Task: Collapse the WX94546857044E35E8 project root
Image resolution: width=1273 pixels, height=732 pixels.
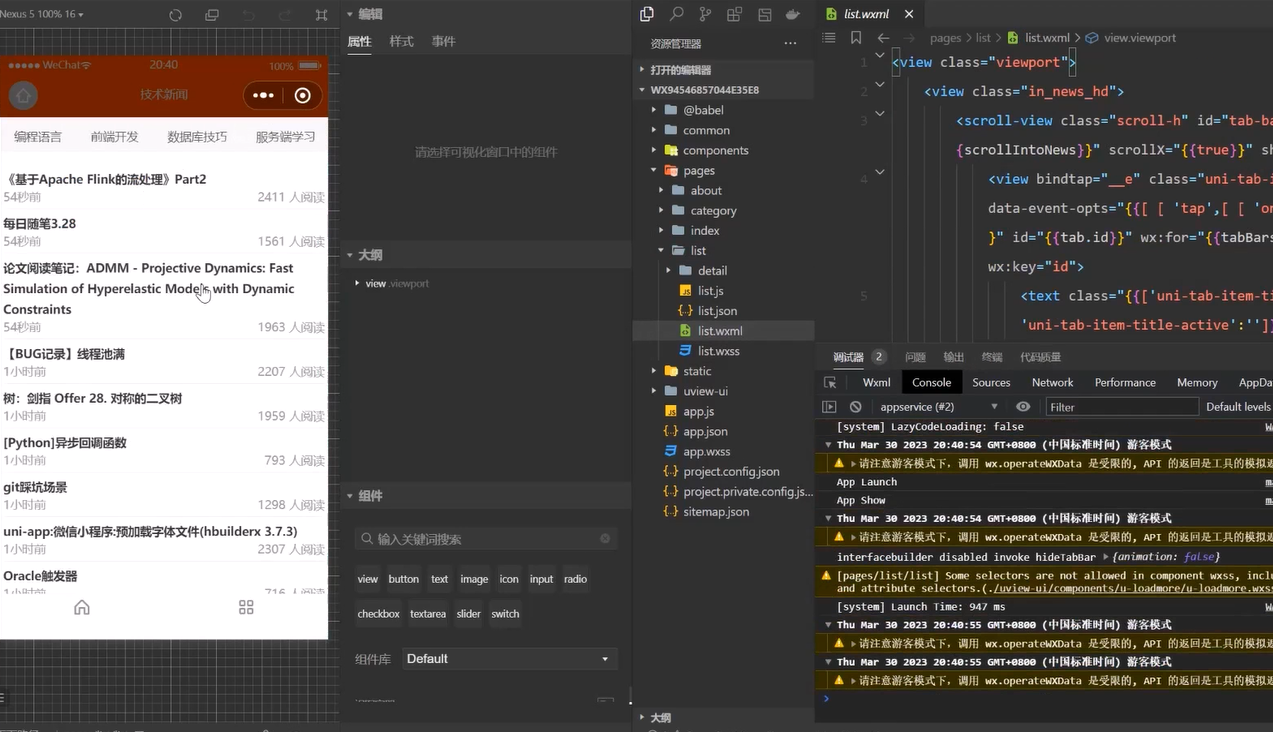Action: pyautogui.click(x=642, y=90)
